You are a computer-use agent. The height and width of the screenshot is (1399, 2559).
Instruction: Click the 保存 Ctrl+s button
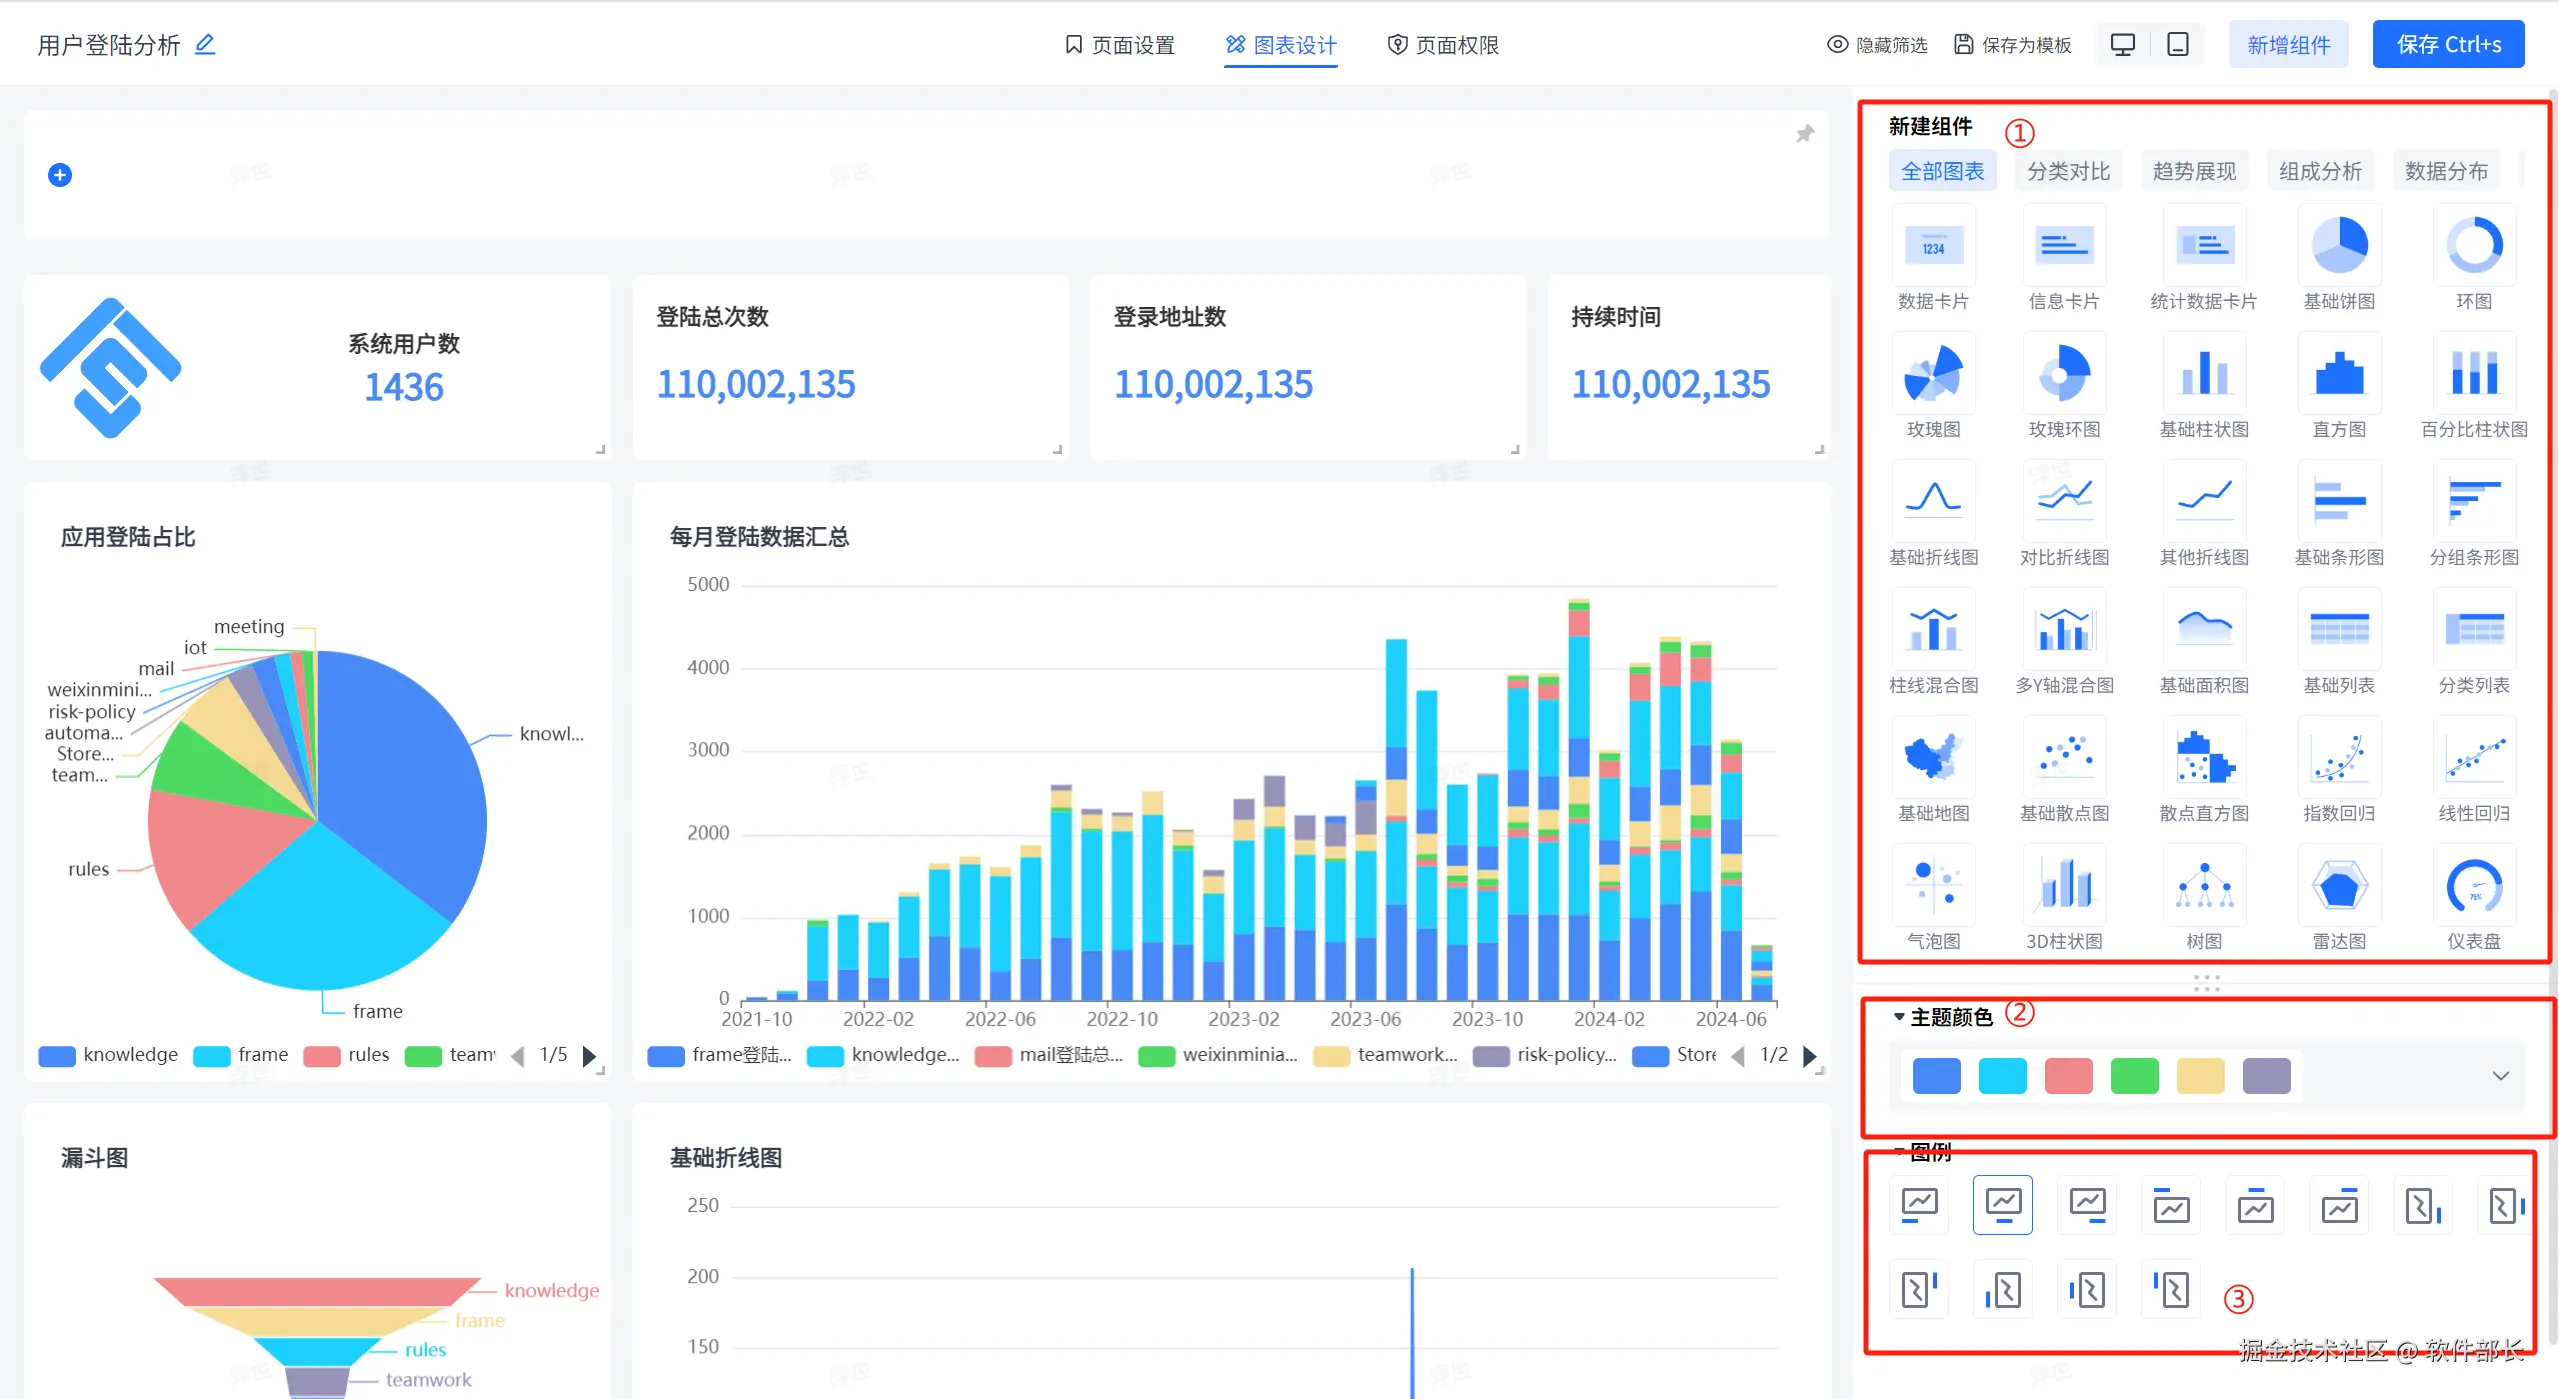click(x=2447, y=45)
